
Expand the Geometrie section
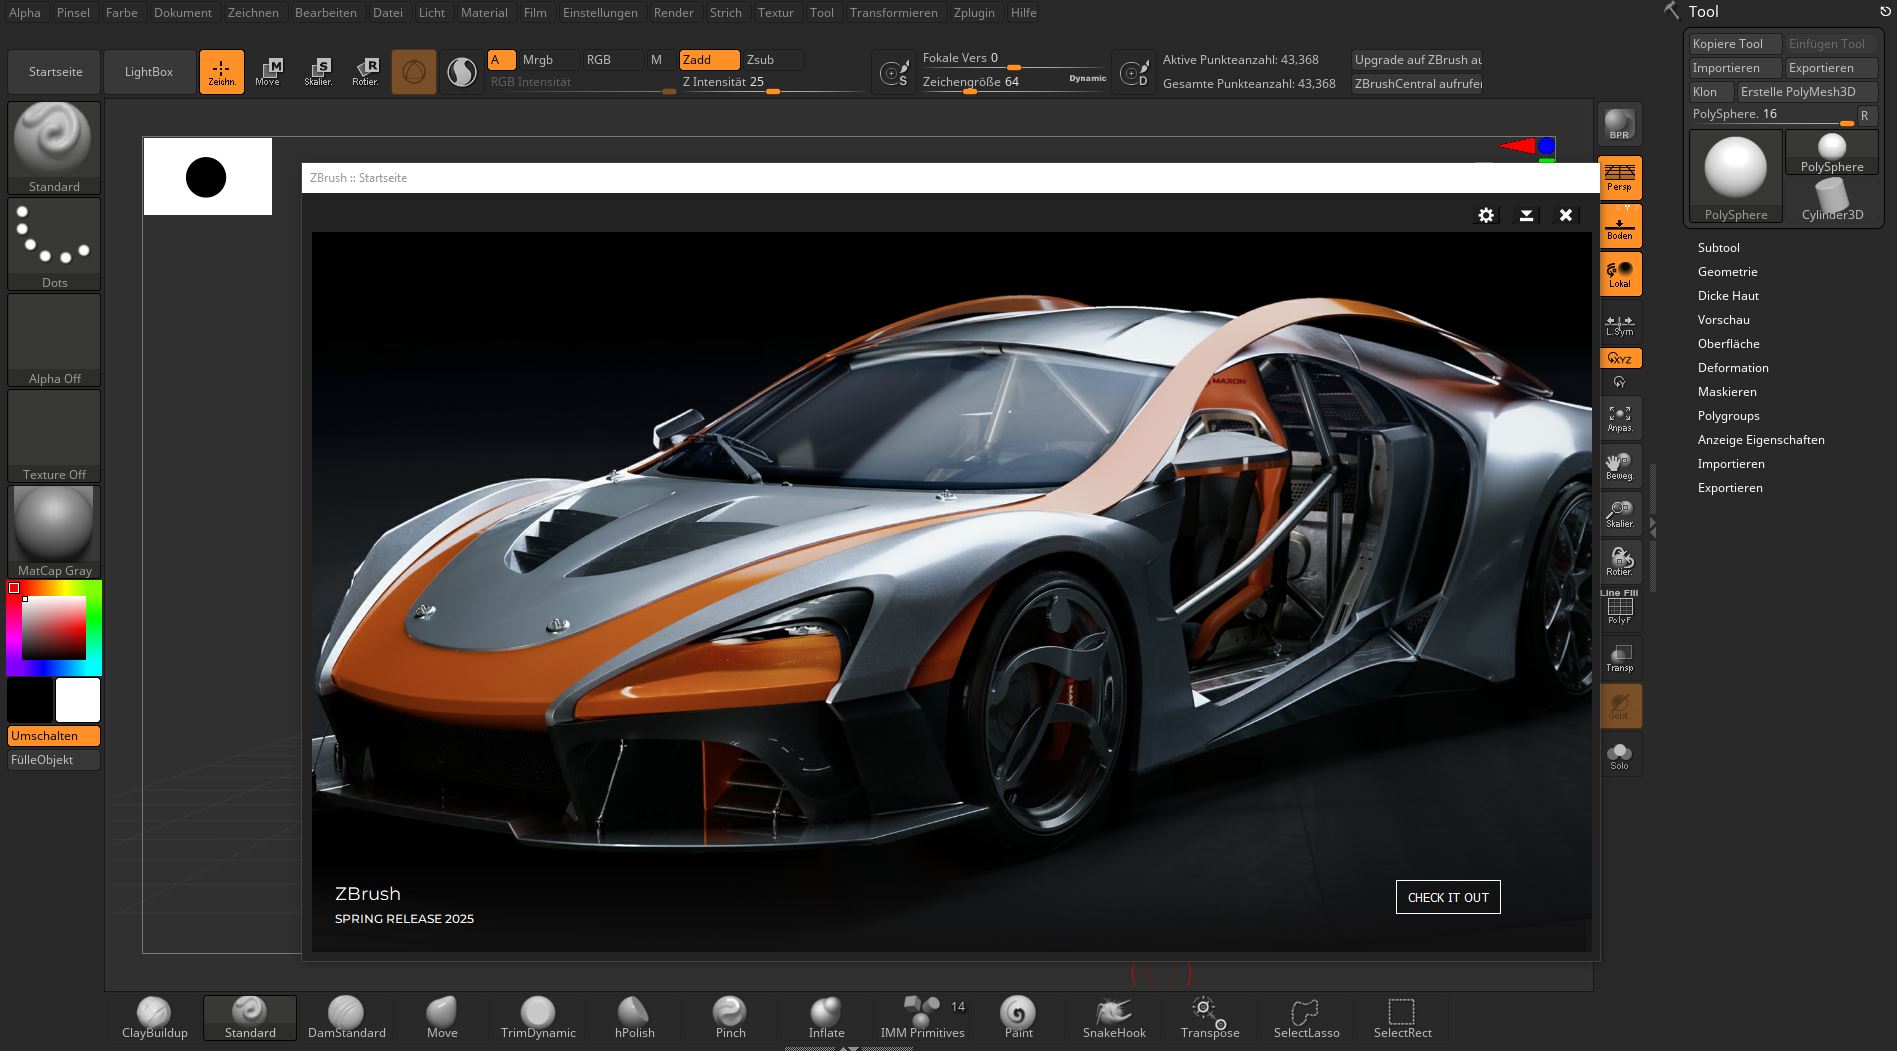(1727, 272)
